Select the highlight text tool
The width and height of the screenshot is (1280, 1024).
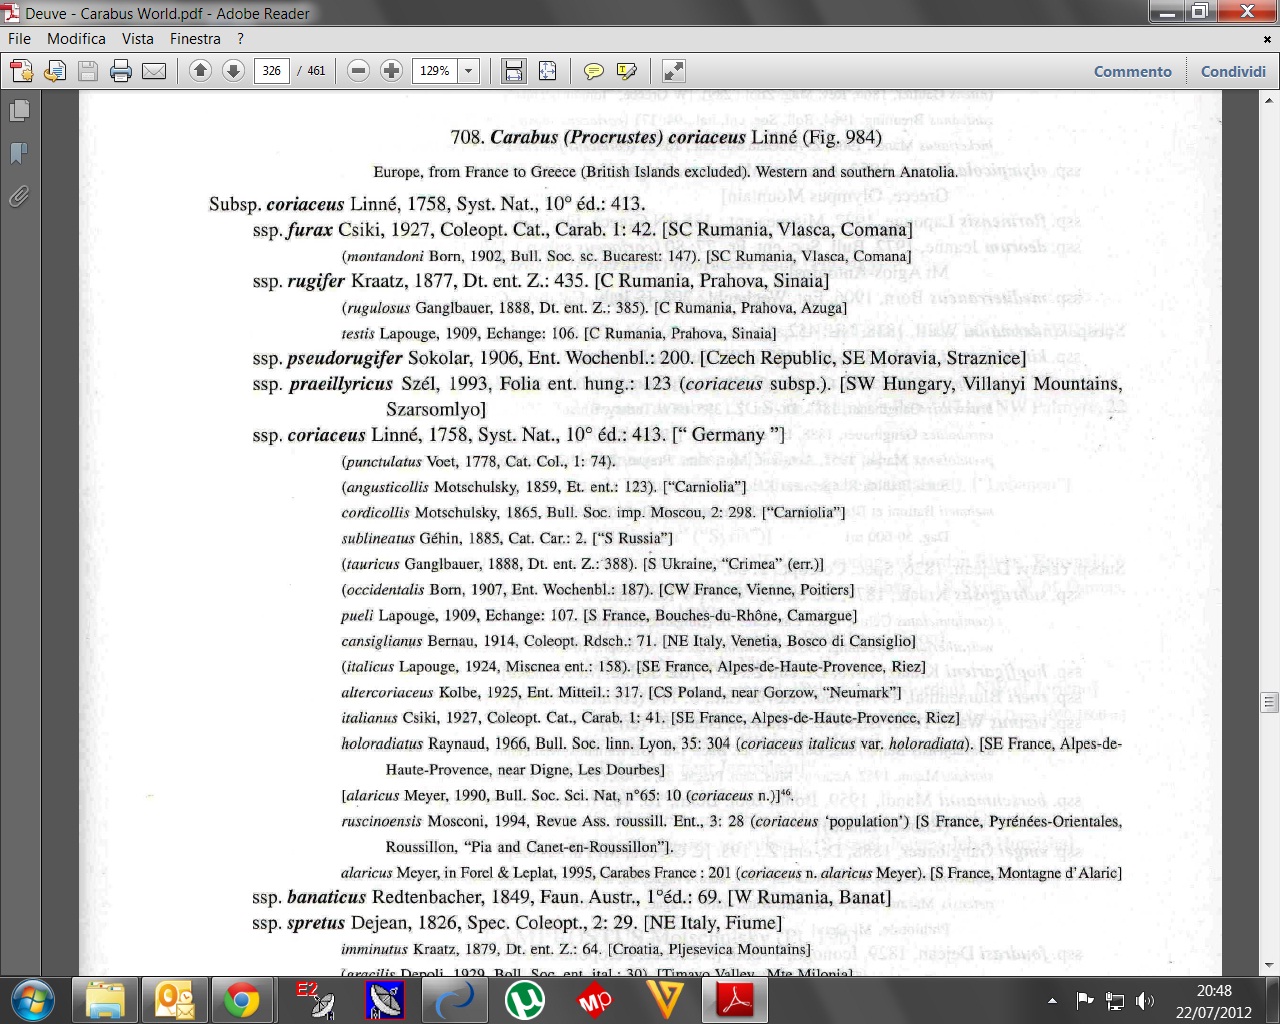(x=627, y=71)
